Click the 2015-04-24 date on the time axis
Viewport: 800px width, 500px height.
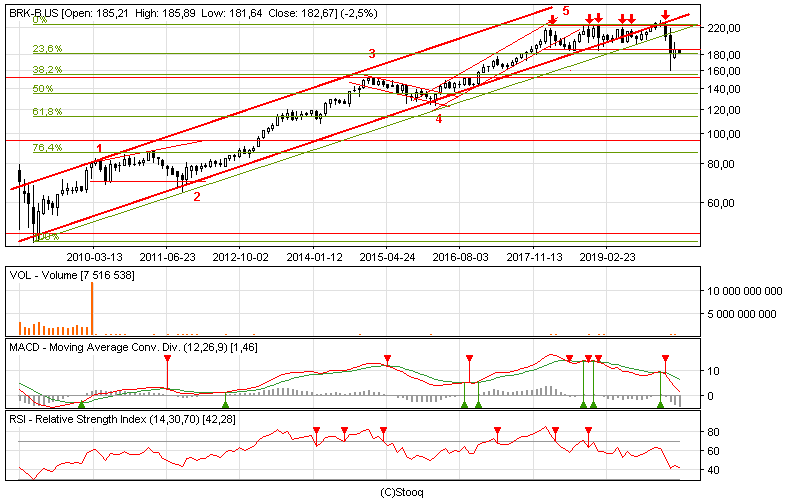[387, 257]
